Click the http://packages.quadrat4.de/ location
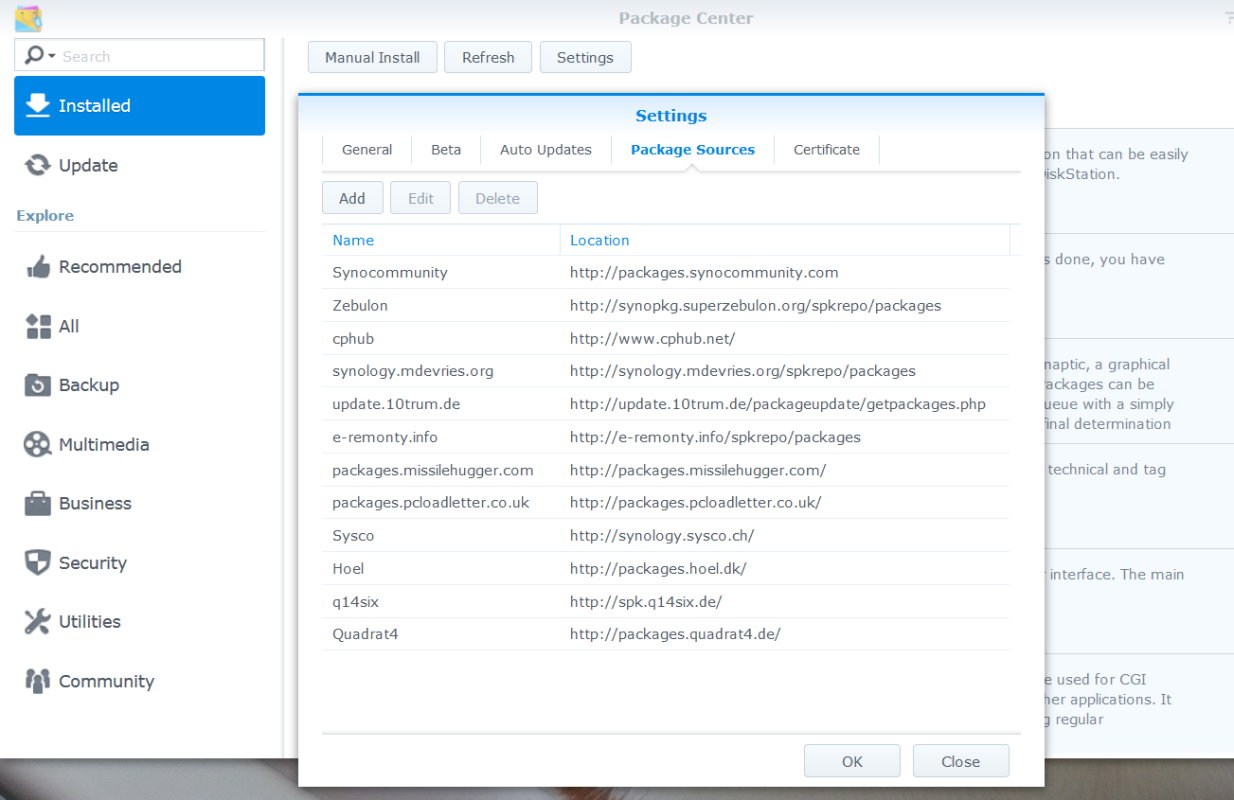Screen dimensions: 1234x800 coord(675,634)
